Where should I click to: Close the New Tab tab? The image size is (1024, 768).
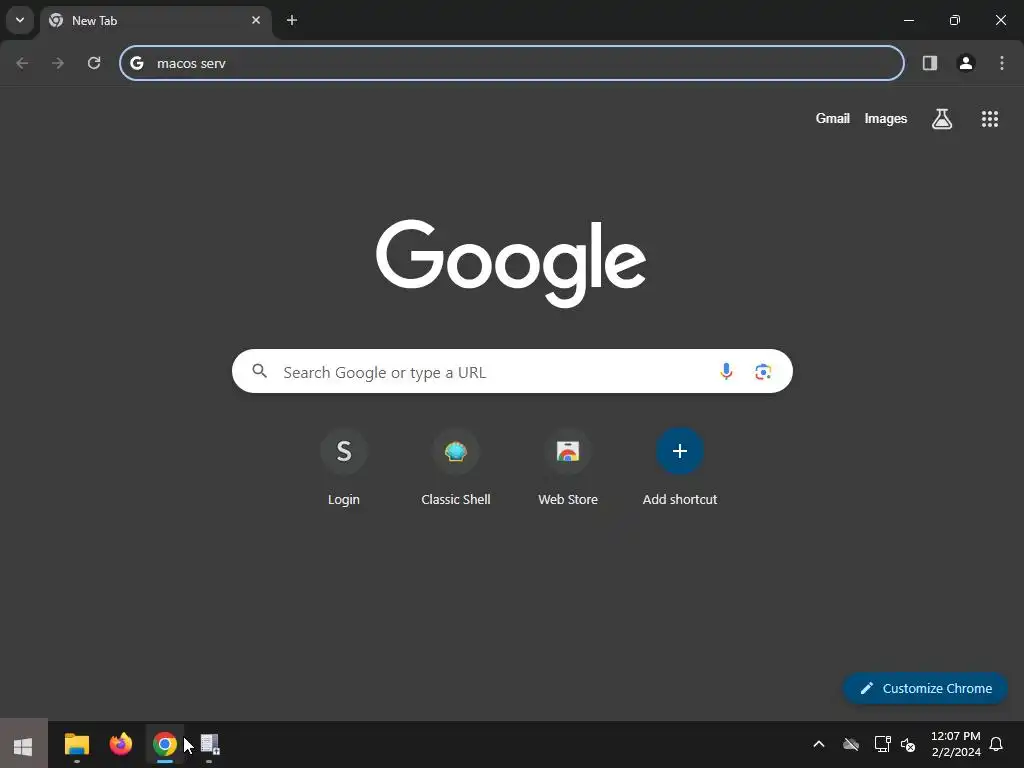[256, 20]
